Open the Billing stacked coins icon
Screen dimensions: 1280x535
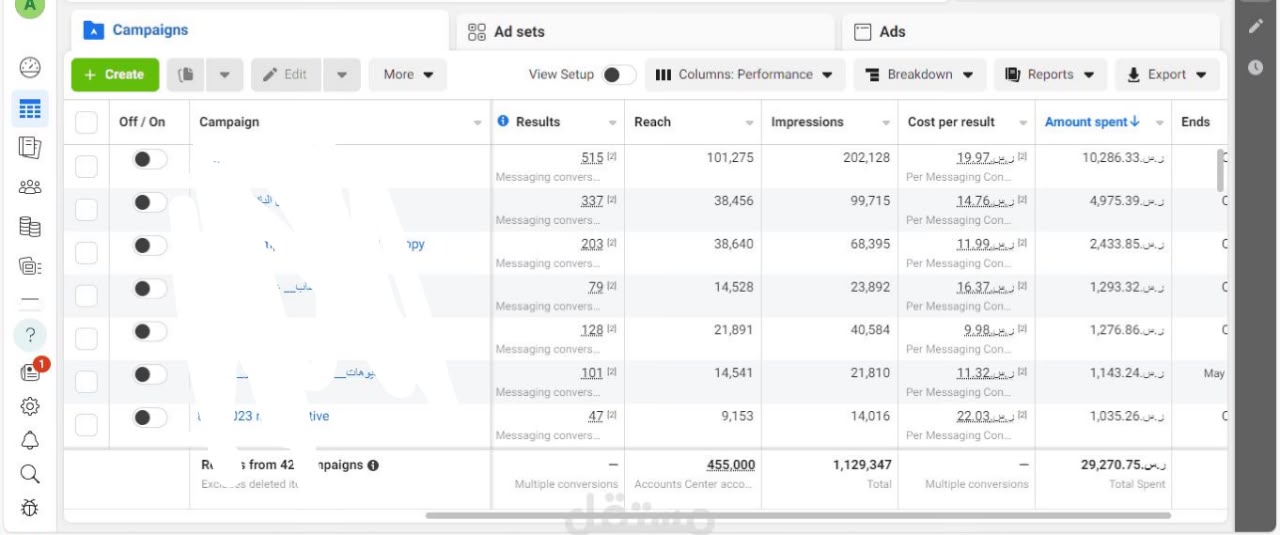pos(30,227)
